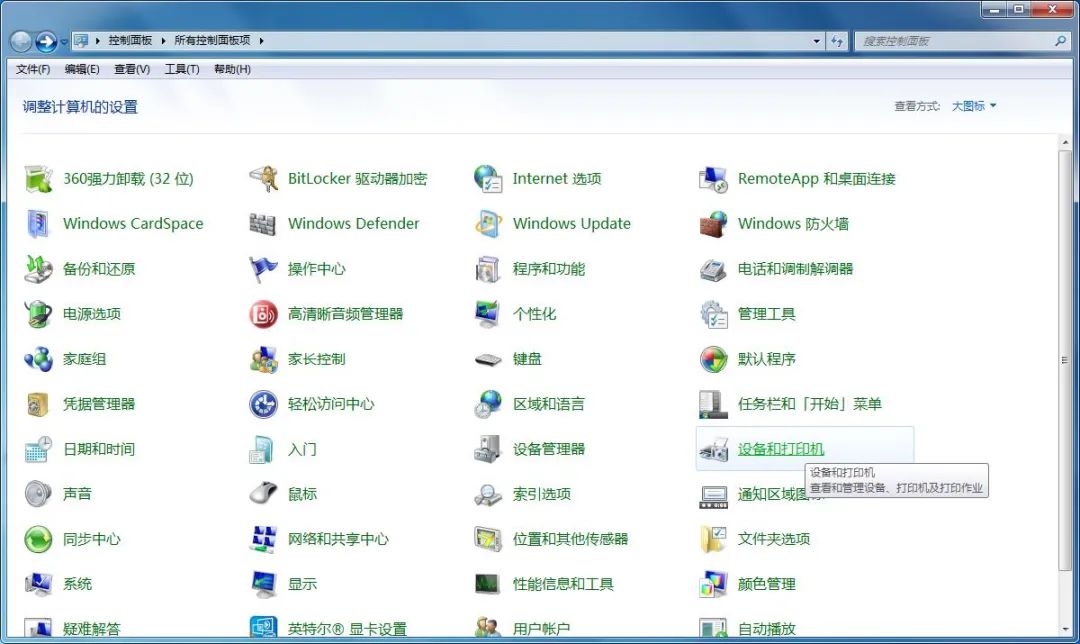The image size is (1080, 644).
Task: Open the Windows Defender wall icon
Action: pyautogui.click(x=263, y=224)
